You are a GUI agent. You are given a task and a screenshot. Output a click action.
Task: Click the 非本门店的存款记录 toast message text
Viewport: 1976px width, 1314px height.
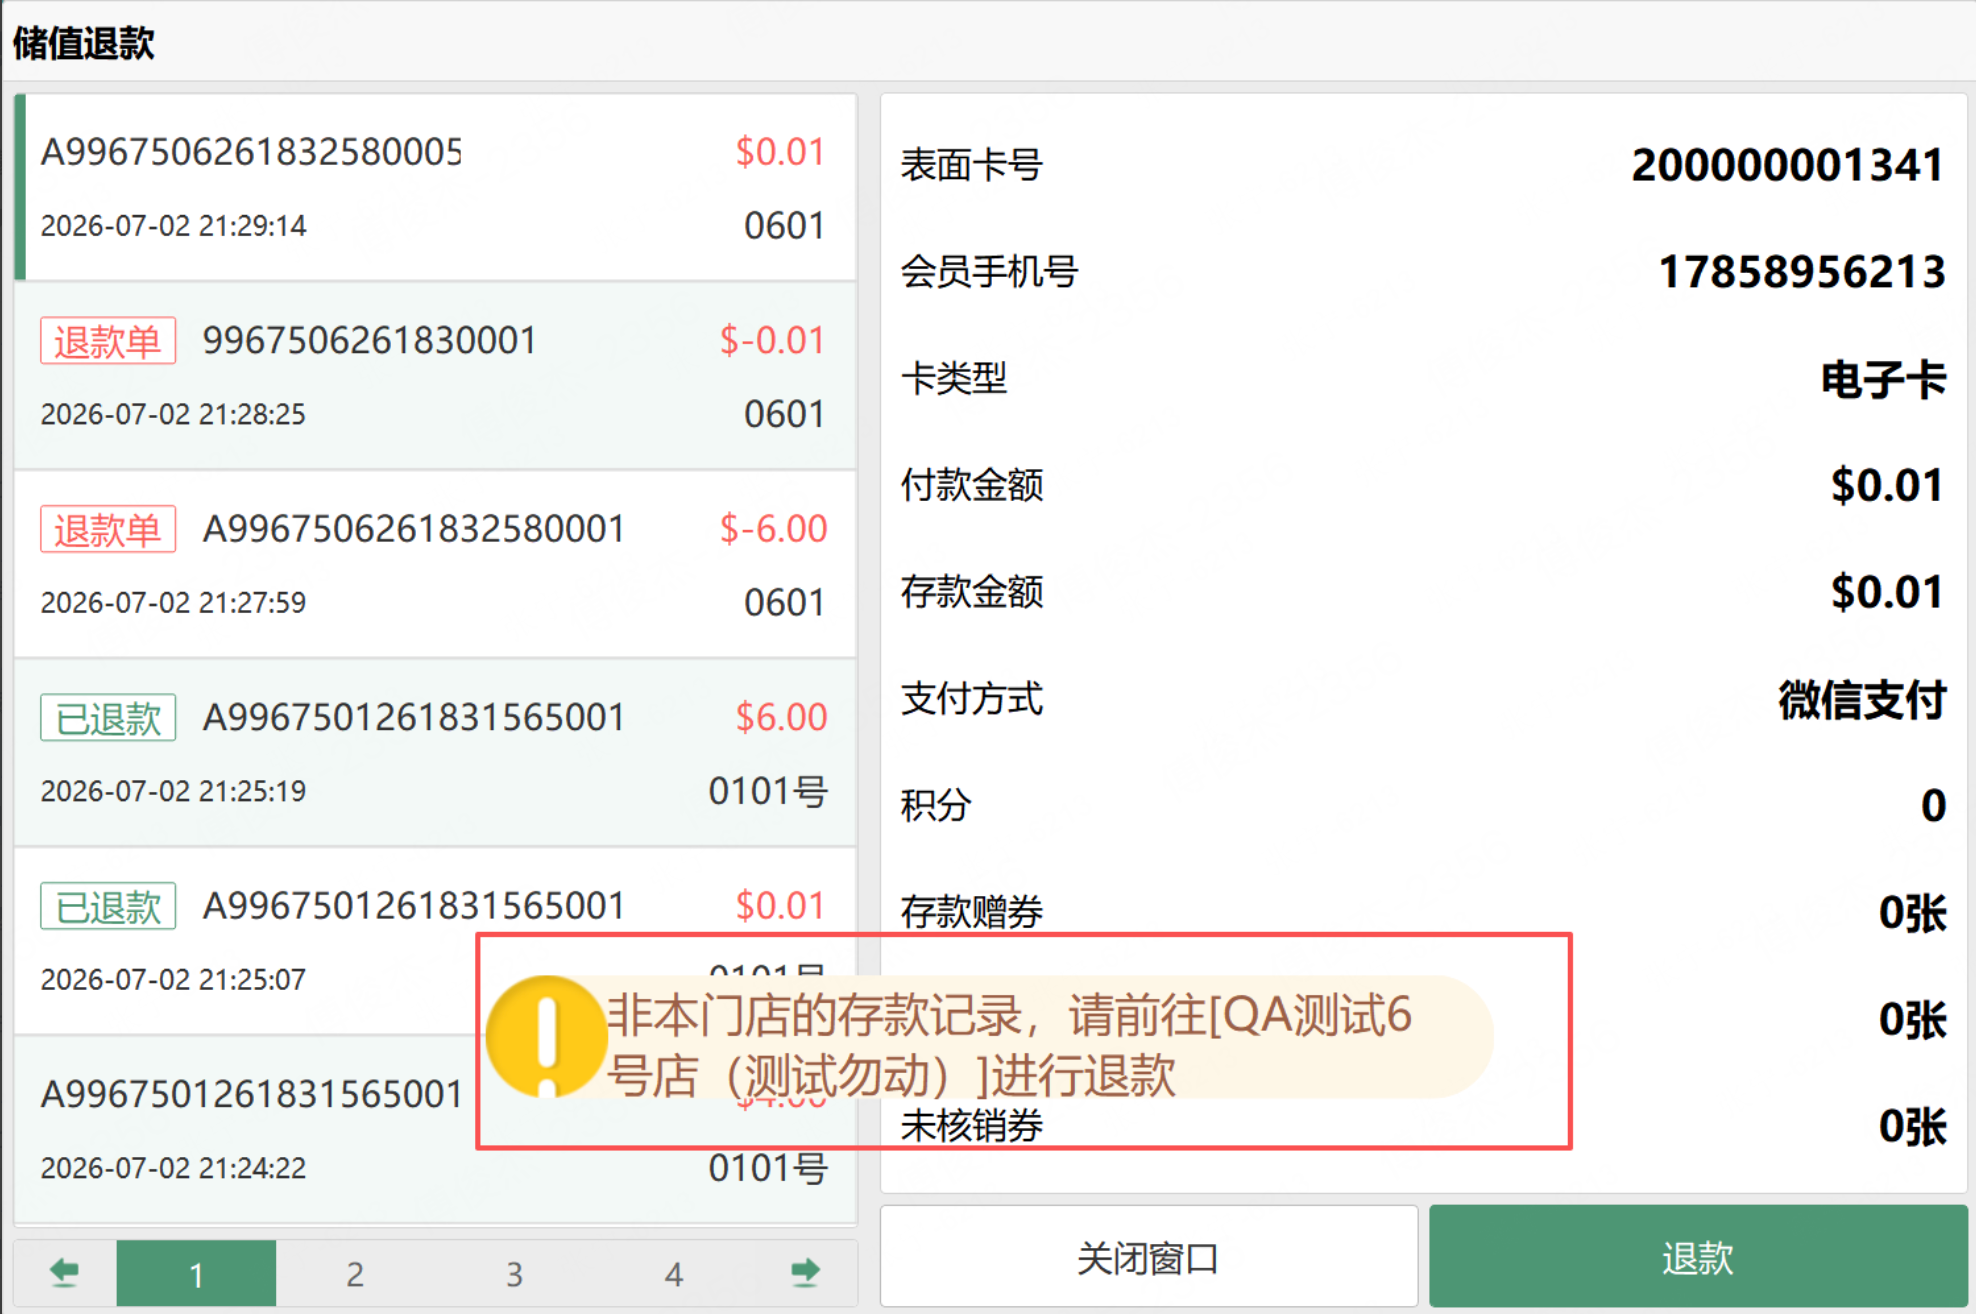click(1010, 1045)
